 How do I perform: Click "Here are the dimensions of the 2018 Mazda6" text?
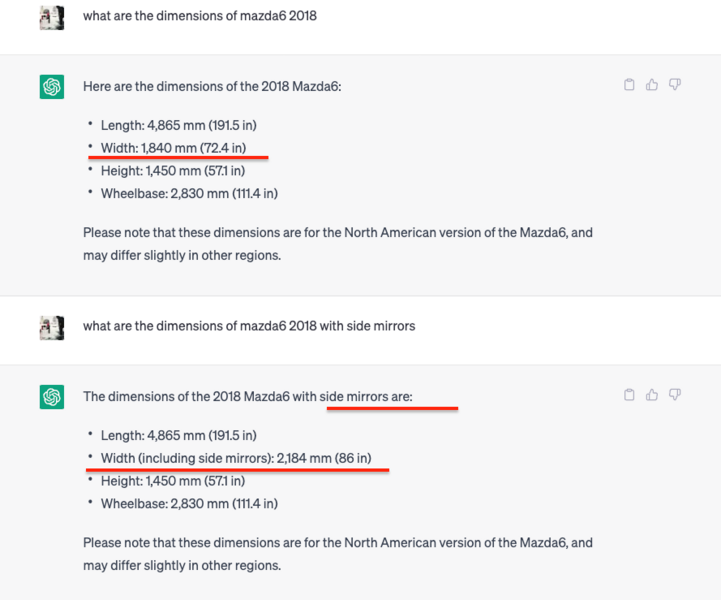pyautogui.click(x=212, y=87)
